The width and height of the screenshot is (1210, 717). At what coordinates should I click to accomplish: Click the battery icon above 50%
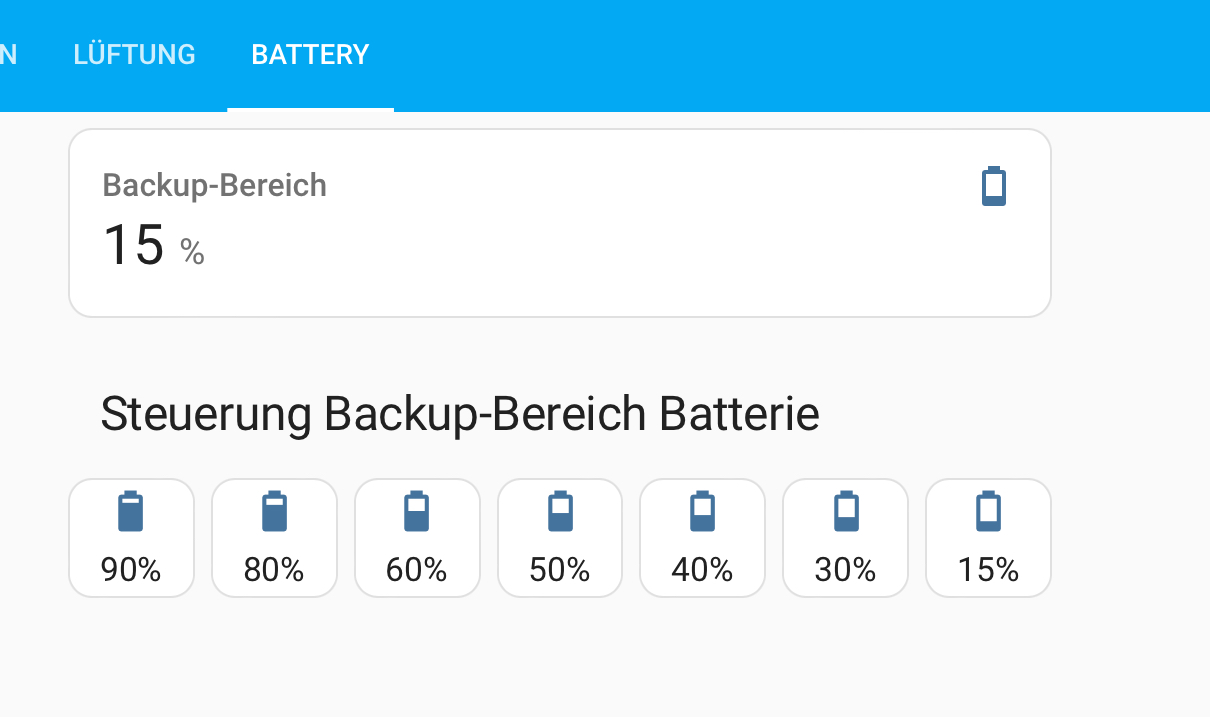click(560, 511)
